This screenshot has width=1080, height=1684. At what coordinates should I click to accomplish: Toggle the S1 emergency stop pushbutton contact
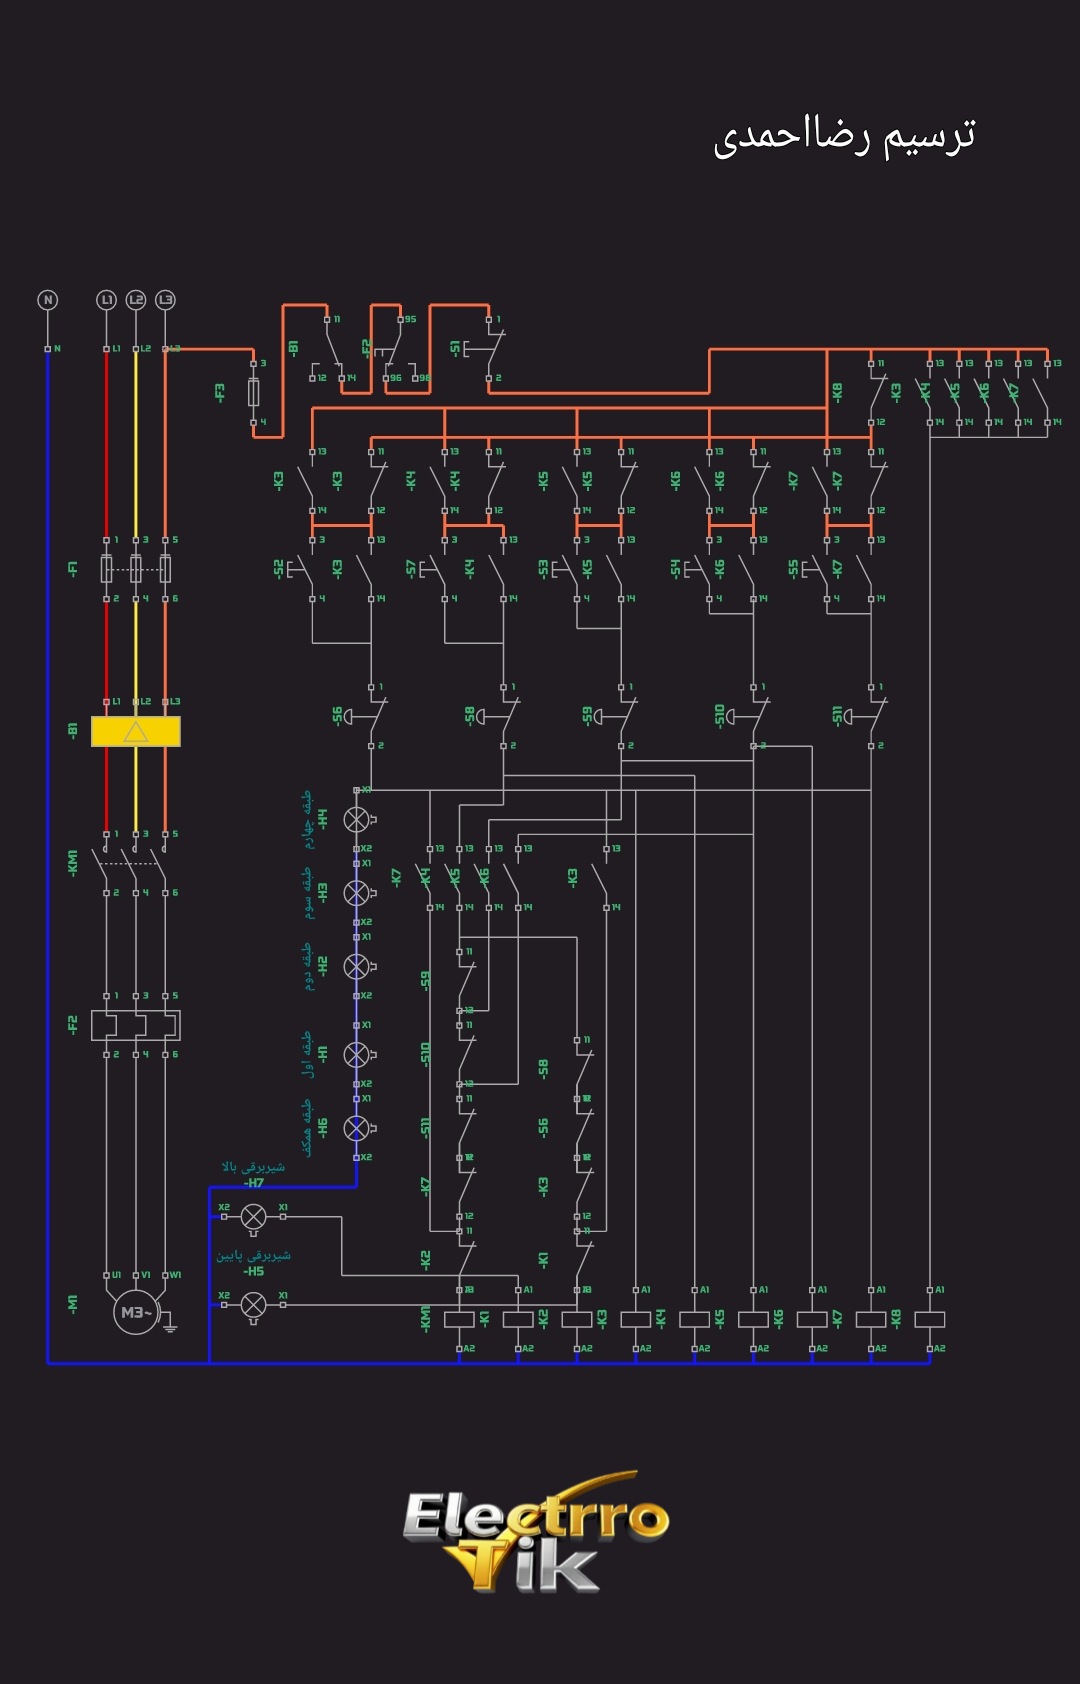click(490, 348)
